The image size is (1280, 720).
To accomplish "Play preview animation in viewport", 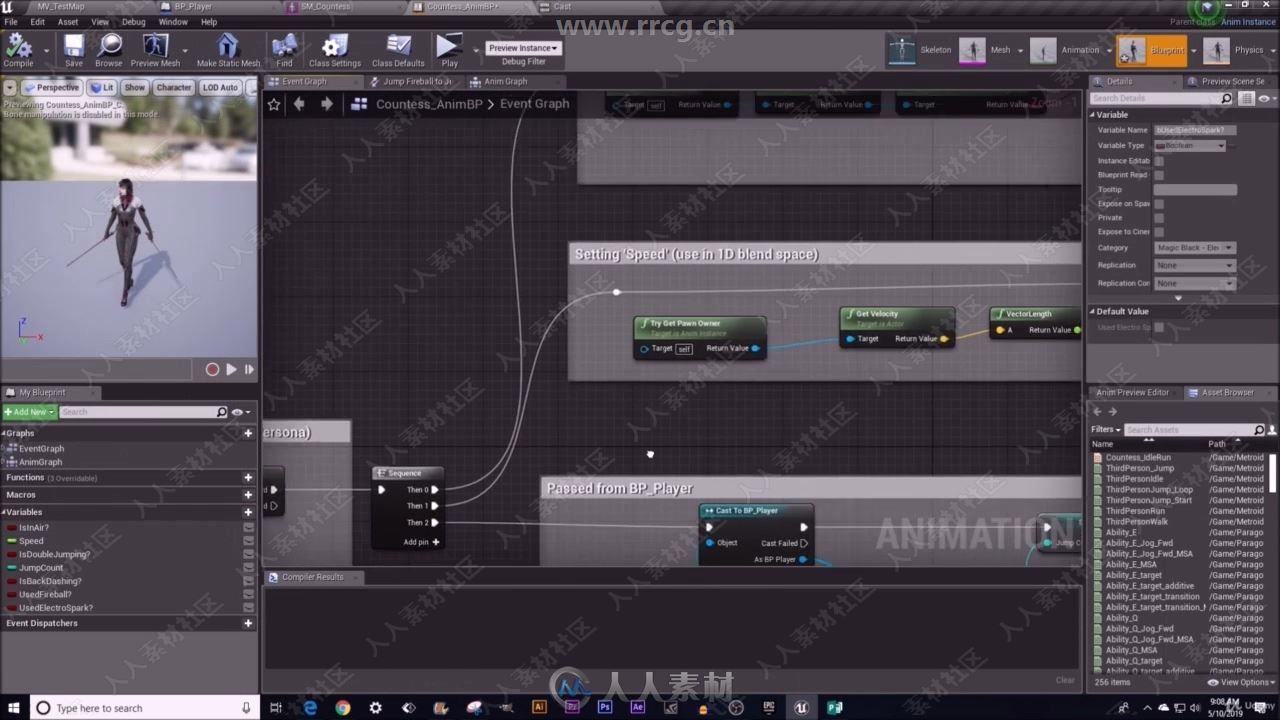I will (x=231, y=369).
